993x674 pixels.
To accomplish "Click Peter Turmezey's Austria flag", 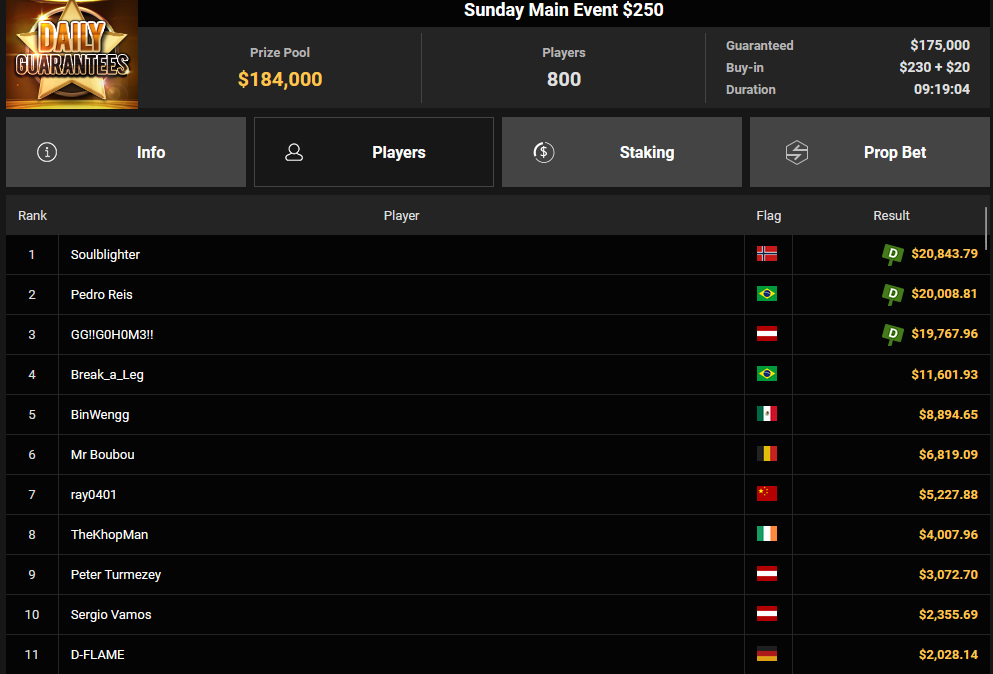I will point(767,574).
